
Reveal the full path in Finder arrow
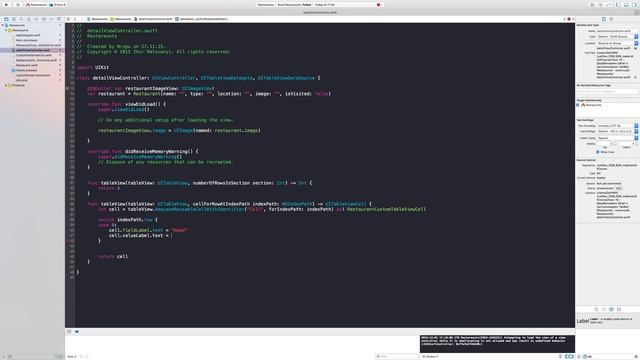tap(636, 77)
